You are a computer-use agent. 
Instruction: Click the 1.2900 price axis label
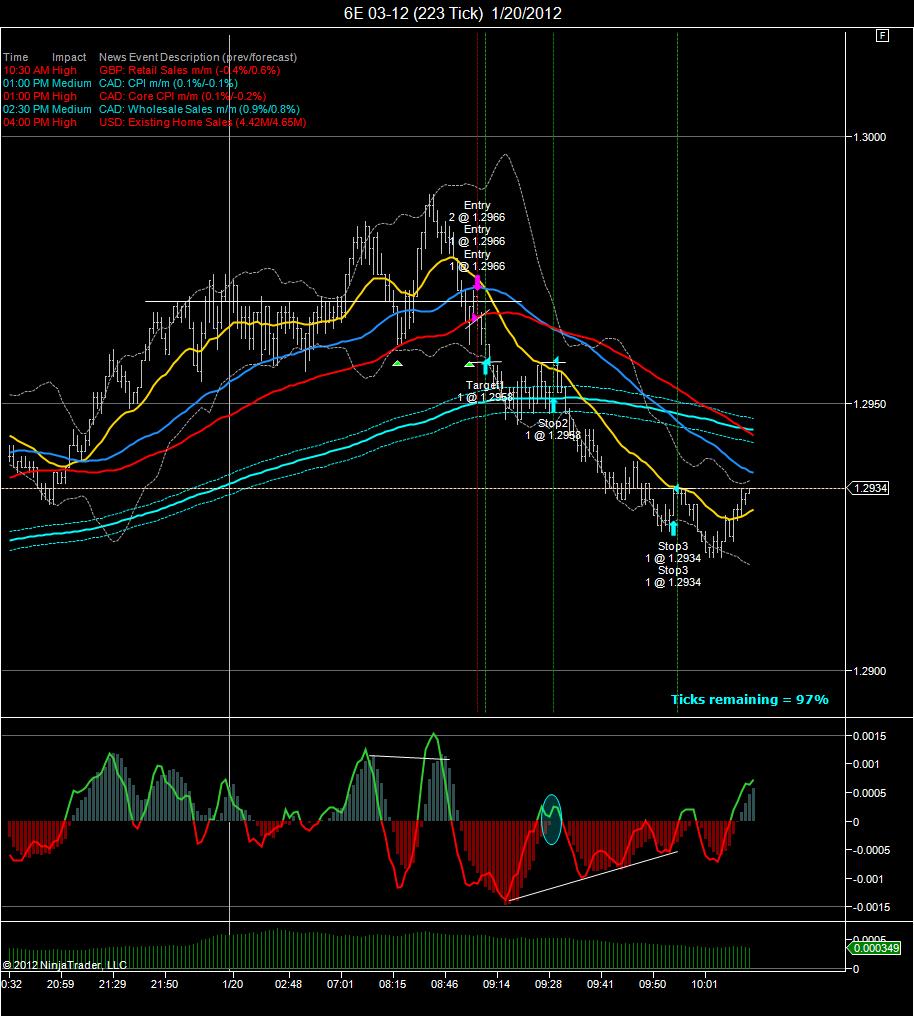pyautogui.click(x=869, y=671)
